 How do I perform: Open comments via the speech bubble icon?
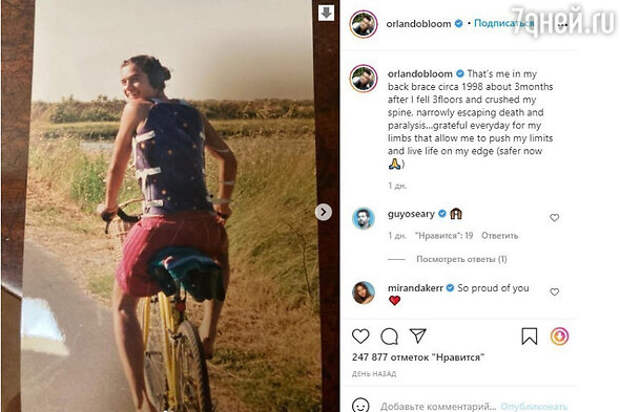coord(389,337)
